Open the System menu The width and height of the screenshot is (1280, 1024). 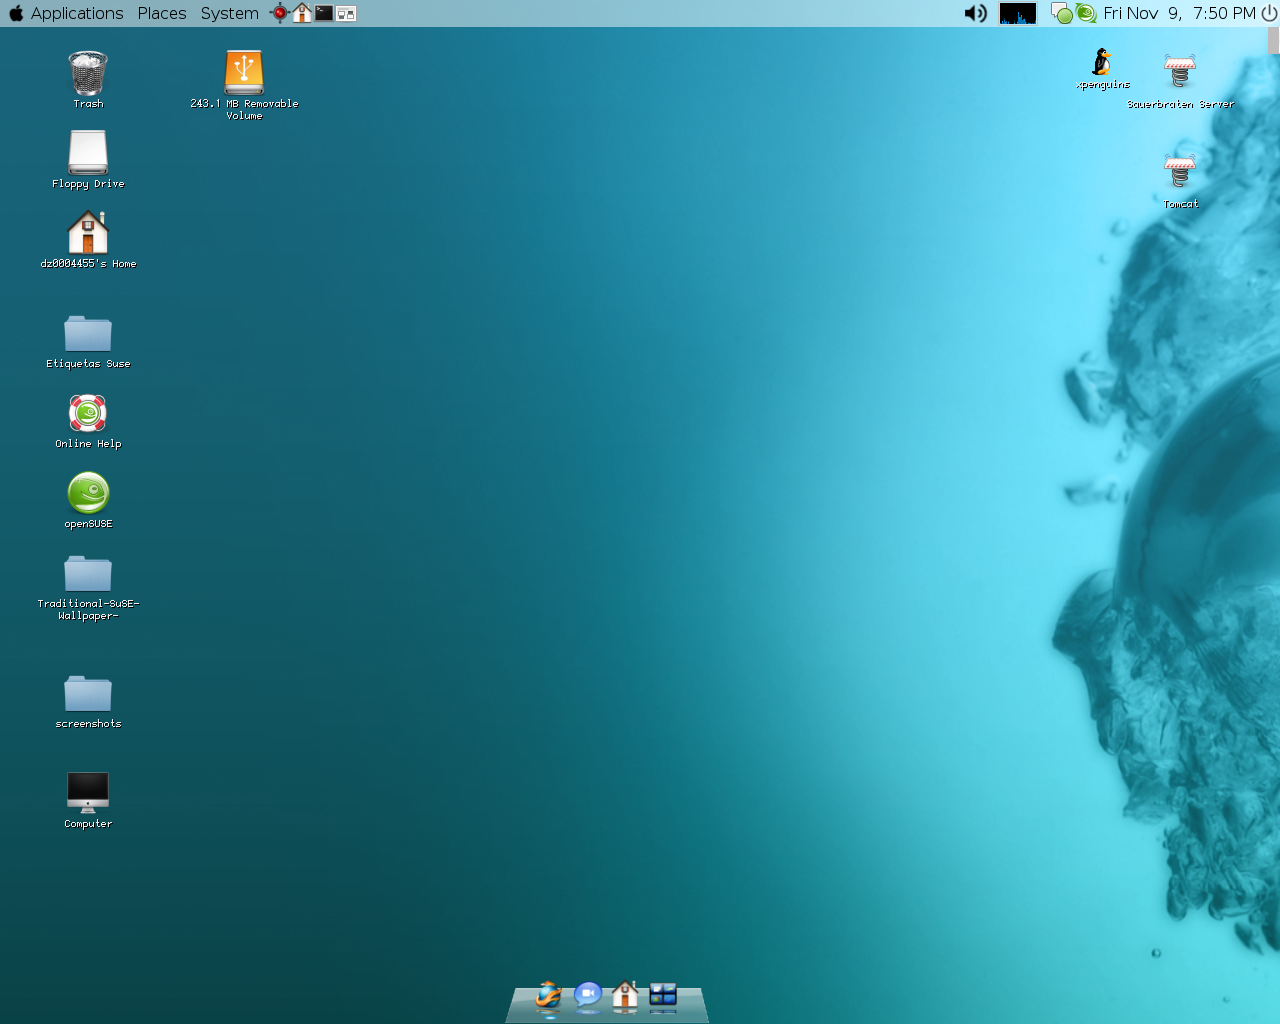(x=229, y=13)
